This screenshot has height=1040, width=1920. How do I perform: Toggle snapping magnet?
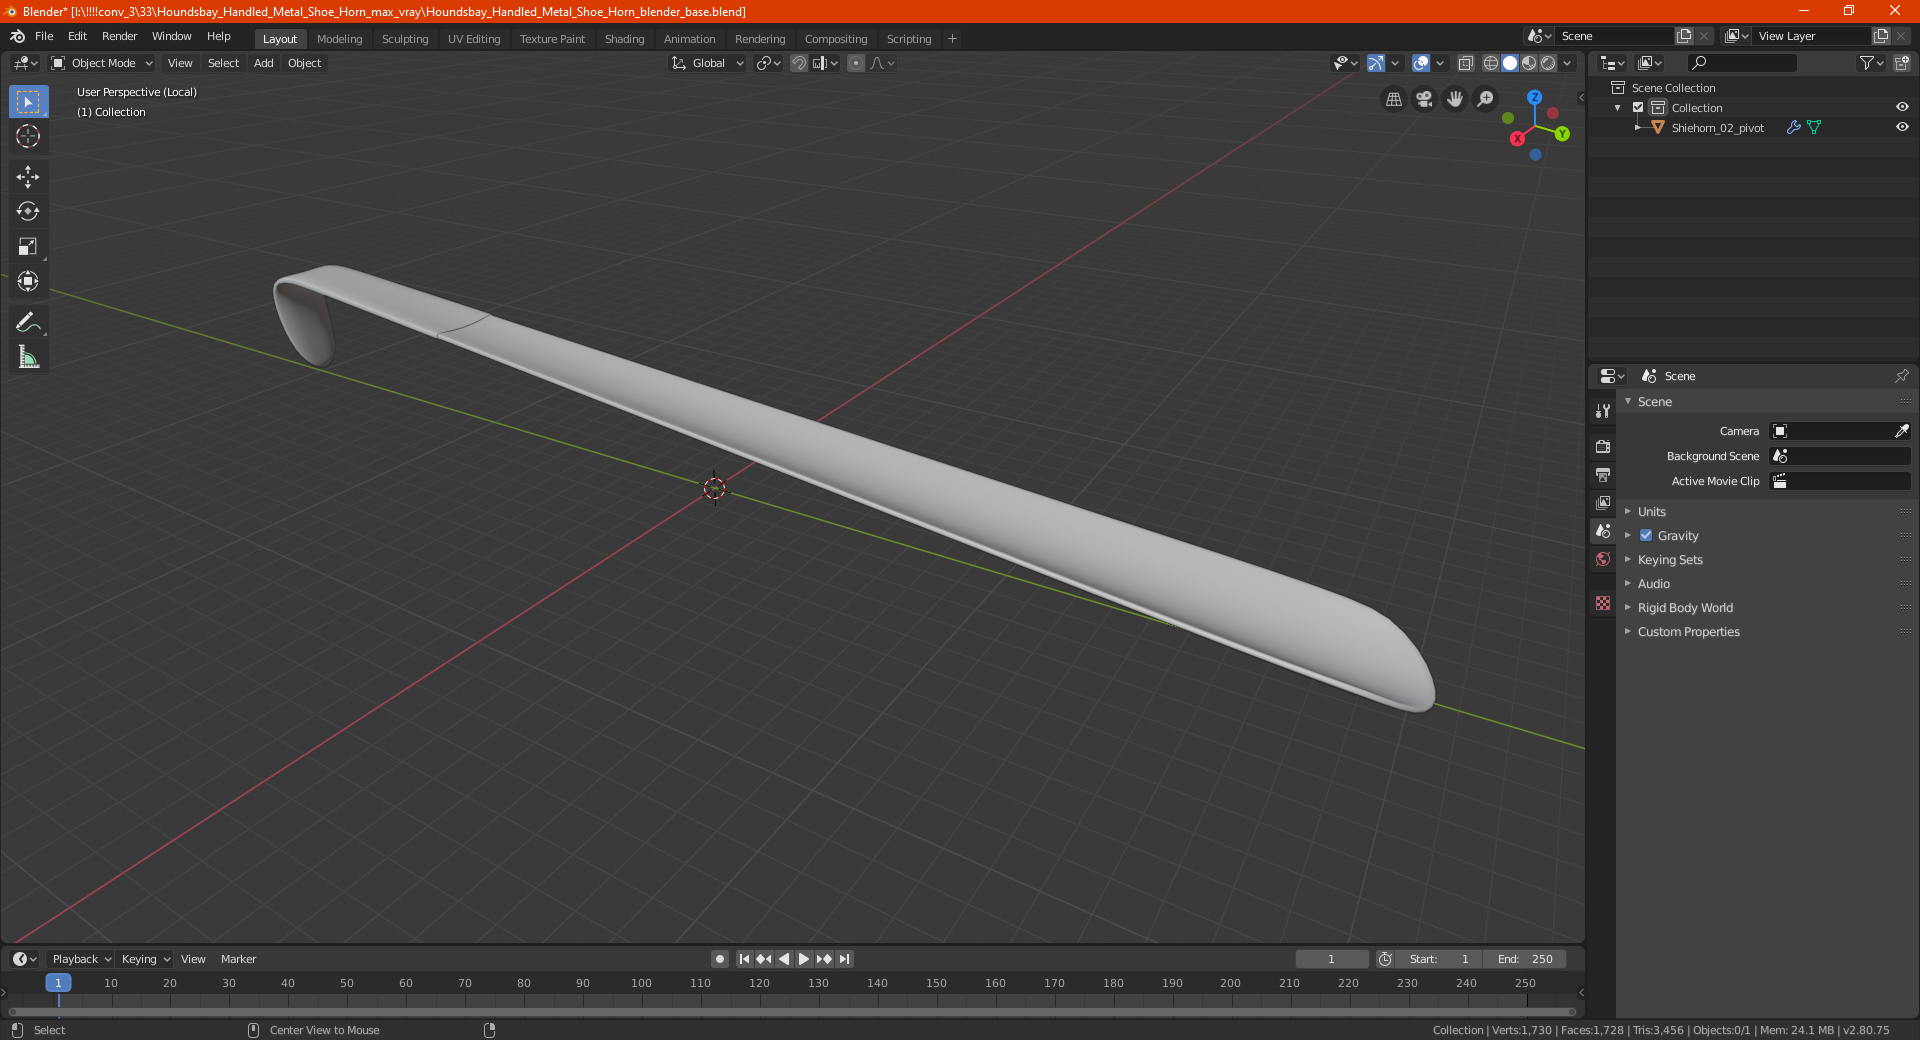coord(798,63)
